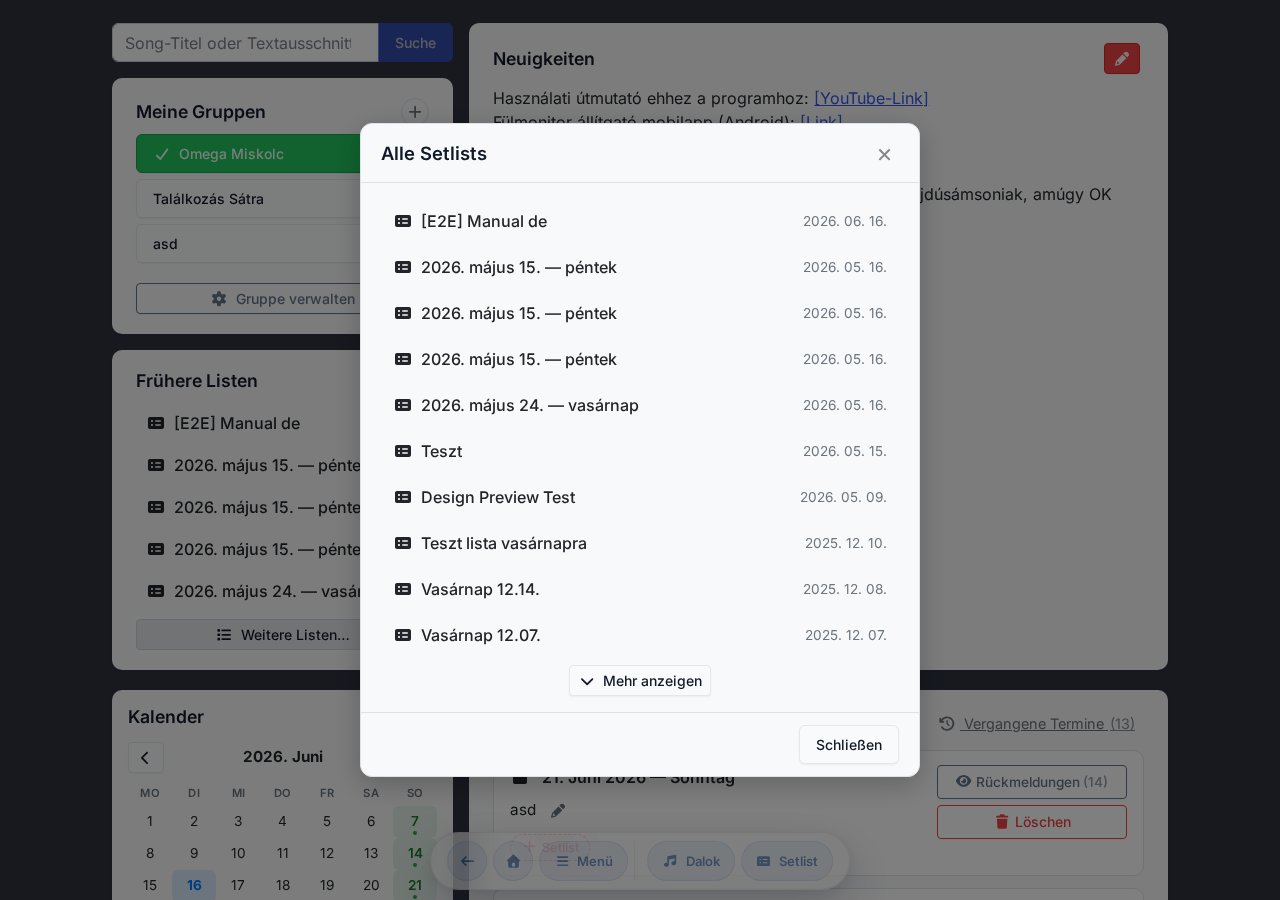Open Vergangene Termine link
1280x900 pixels.
[x=1037, y=724]
